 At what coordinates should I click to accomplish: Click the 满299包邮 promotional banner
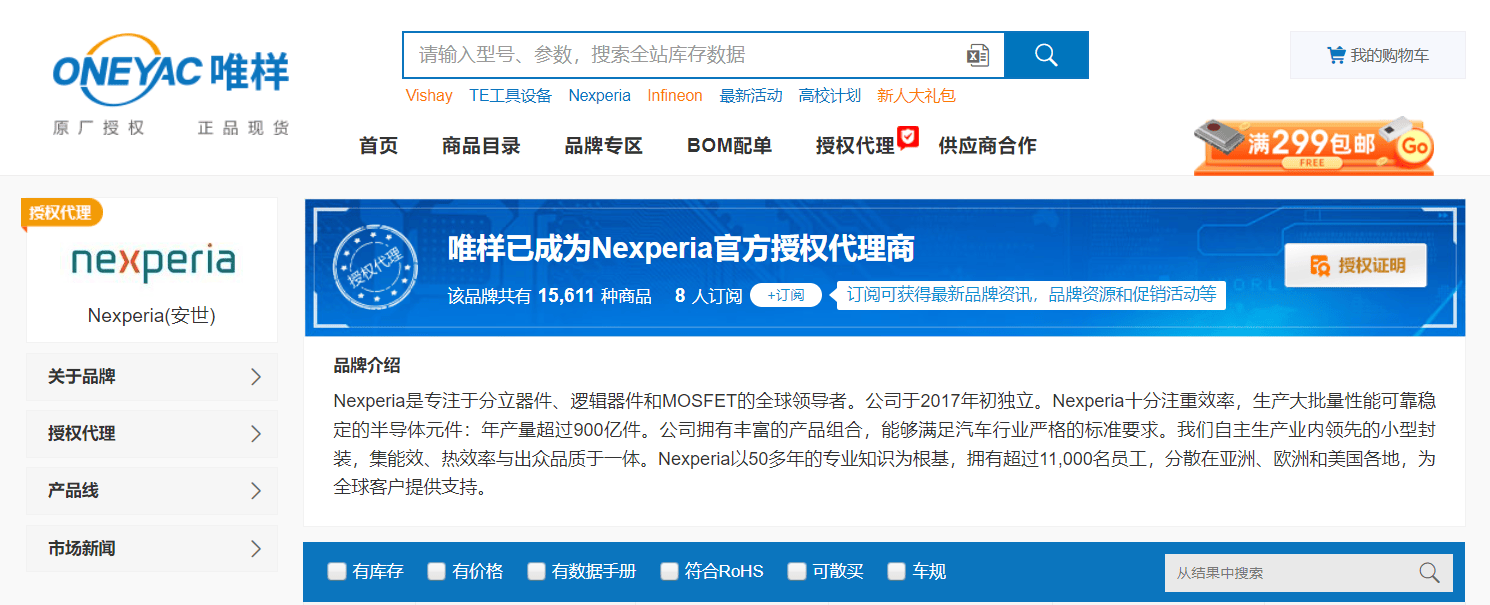[x=1314, y=145]
